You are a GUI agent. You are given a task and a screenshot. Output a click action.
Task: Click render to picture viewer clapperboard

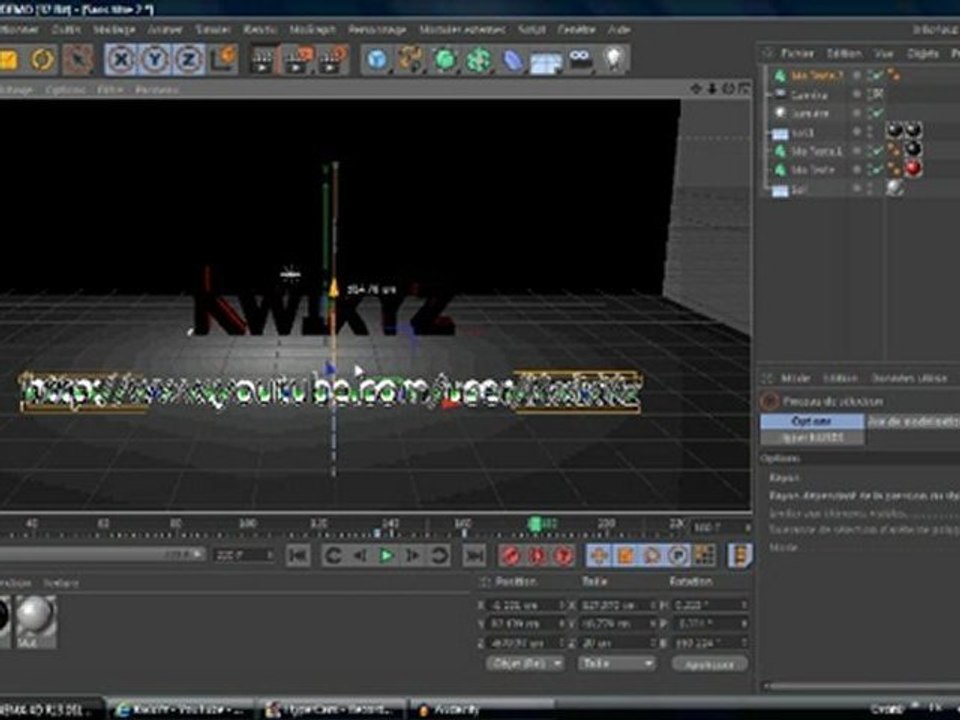tap(298, 59)
